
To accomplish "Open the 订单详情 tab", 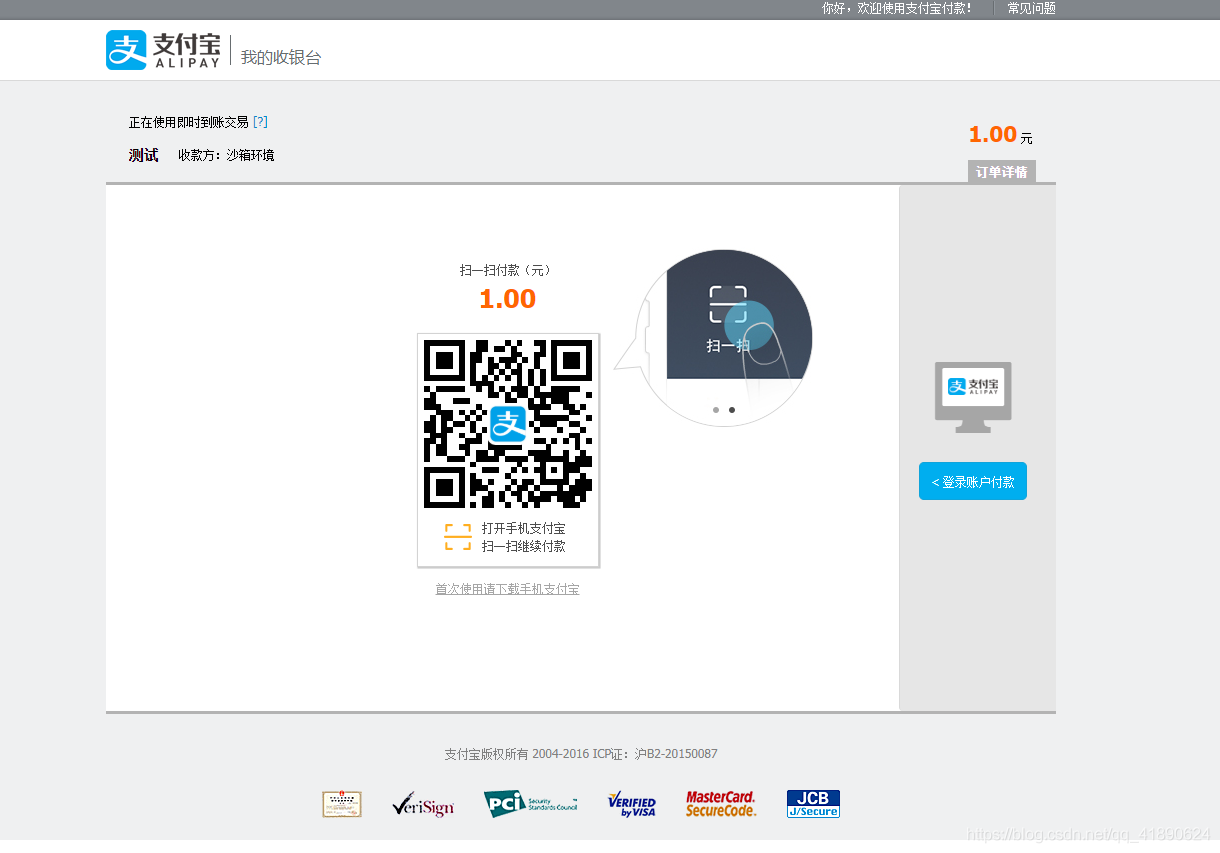I will point(1002,172).
